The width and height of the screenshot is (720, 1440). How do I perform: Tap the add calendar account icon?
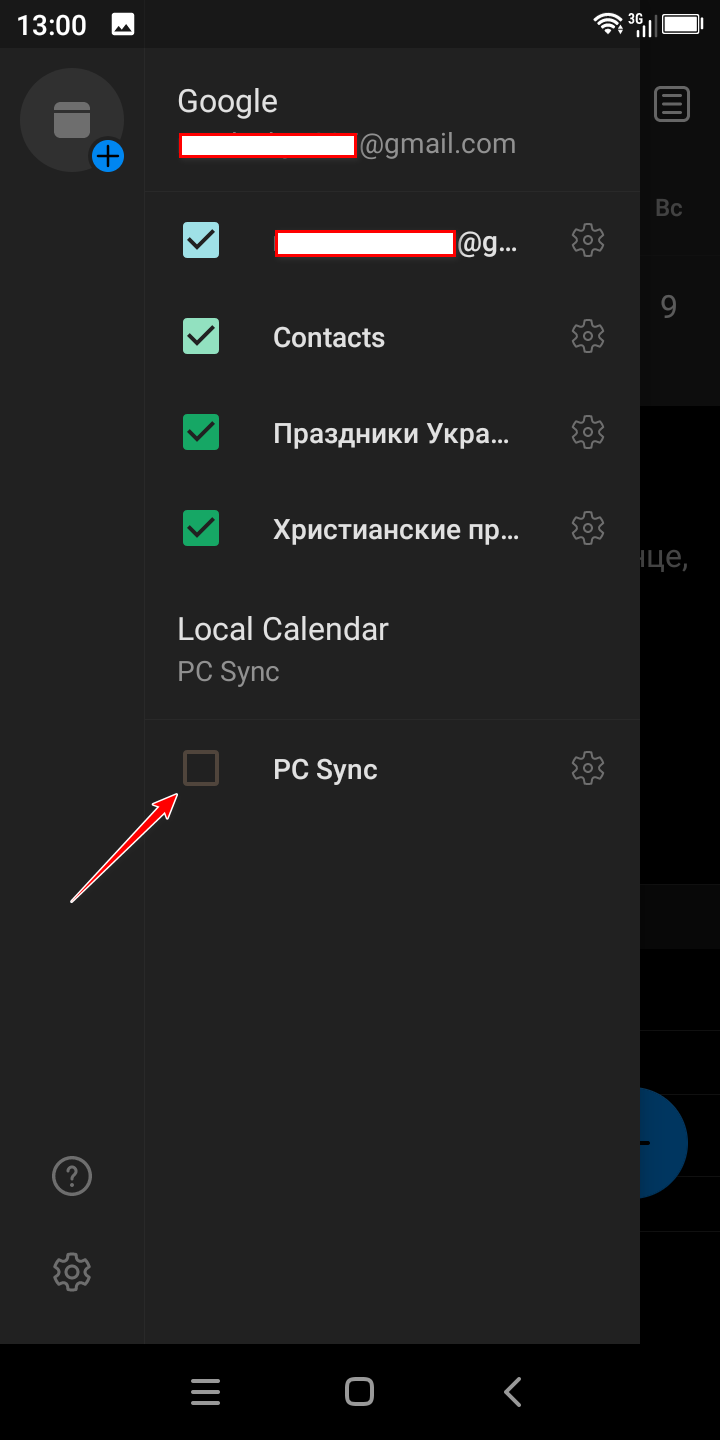72,120
